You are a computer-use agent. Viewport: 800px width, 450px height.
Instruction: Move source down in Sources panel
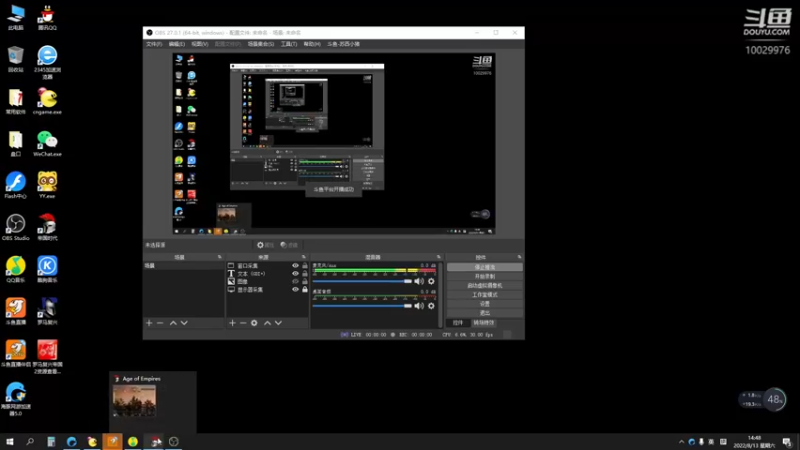tap(278, 323)
